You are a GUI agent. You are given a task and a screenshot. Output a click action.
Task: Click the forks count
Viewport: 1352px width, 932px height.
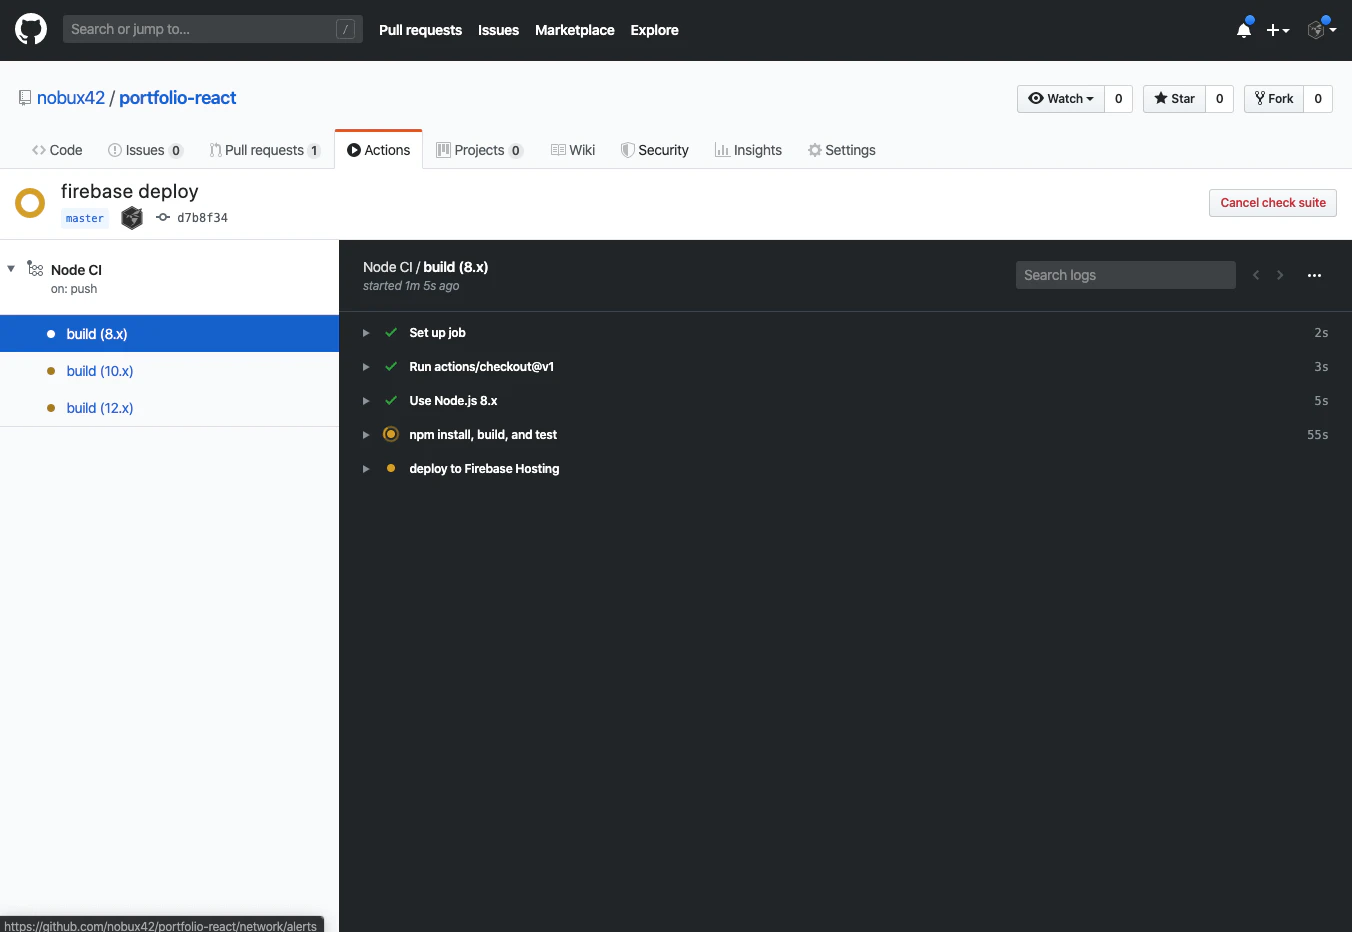[1318, 98]
